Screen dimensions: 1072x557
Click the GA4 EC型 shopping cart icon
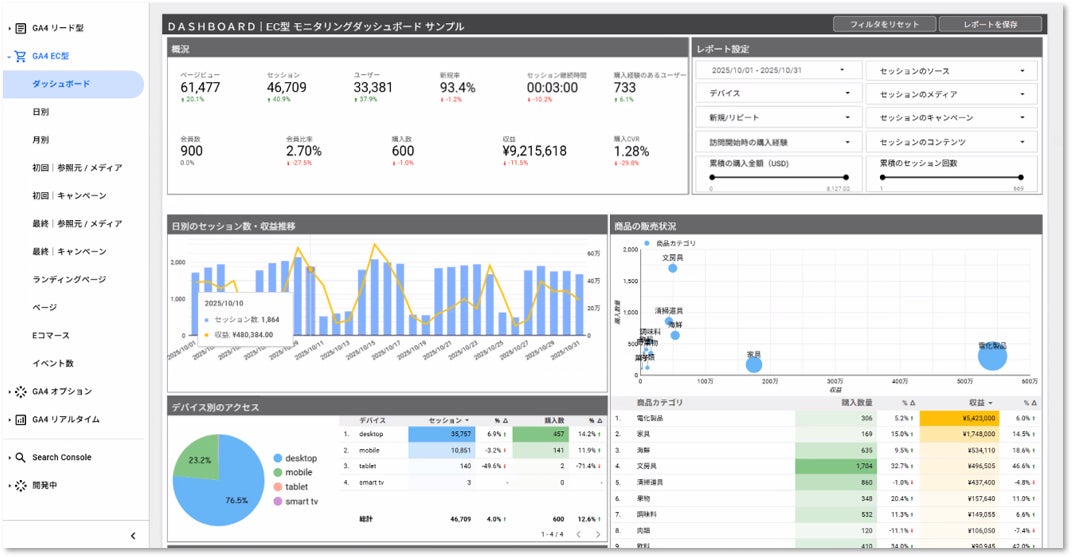point(21,56)
